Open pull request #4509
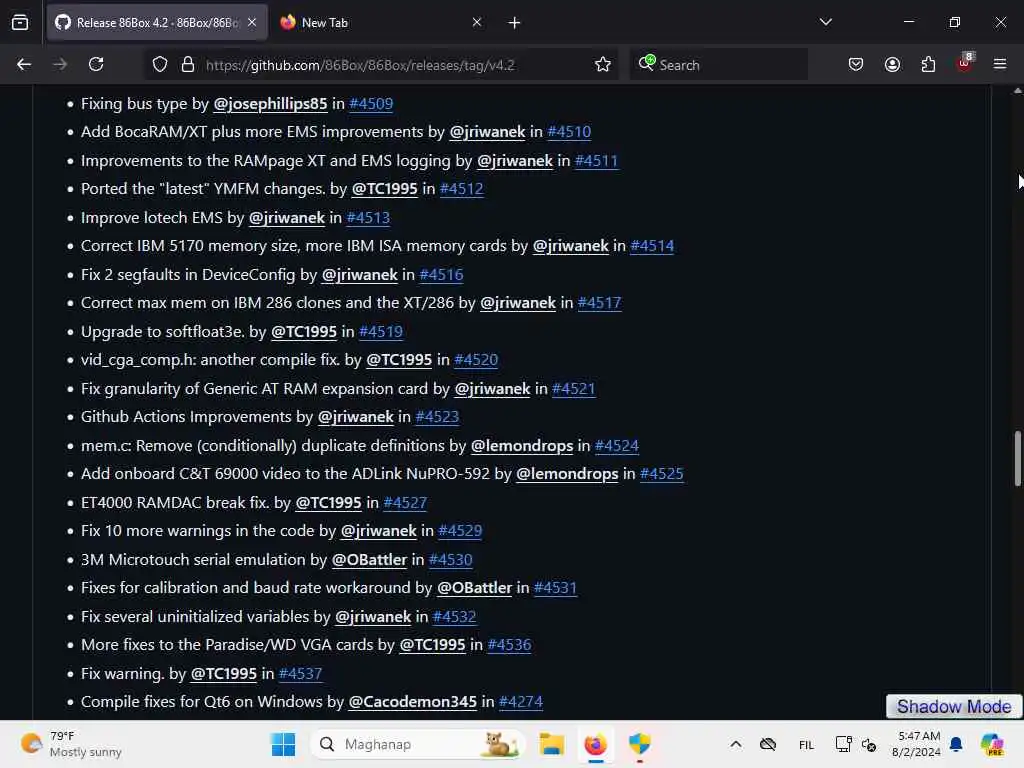Image resolution: width=1024 pixels, height=768 pixels. (371, 104)
